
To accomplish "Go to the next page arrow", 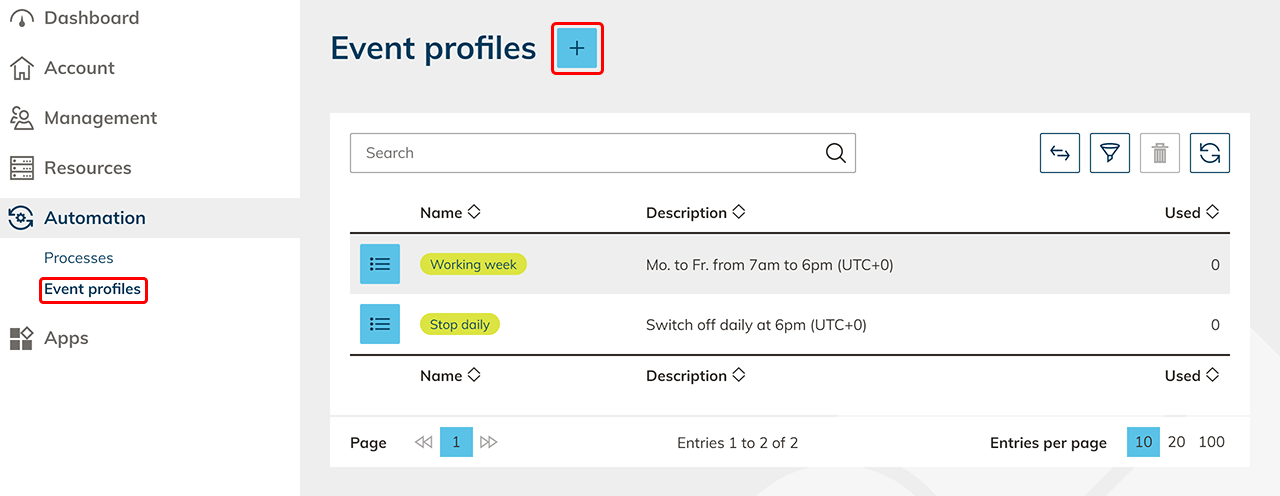I will coord(488,442).
